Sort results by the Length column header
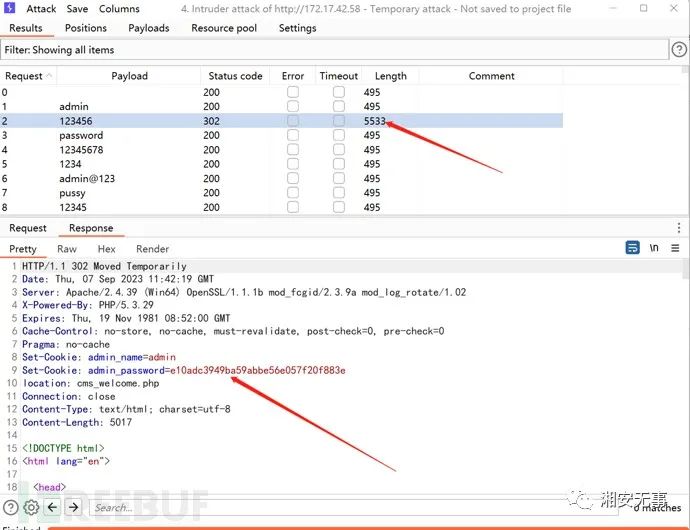This screenshot has width=690, height=530. 390,76
